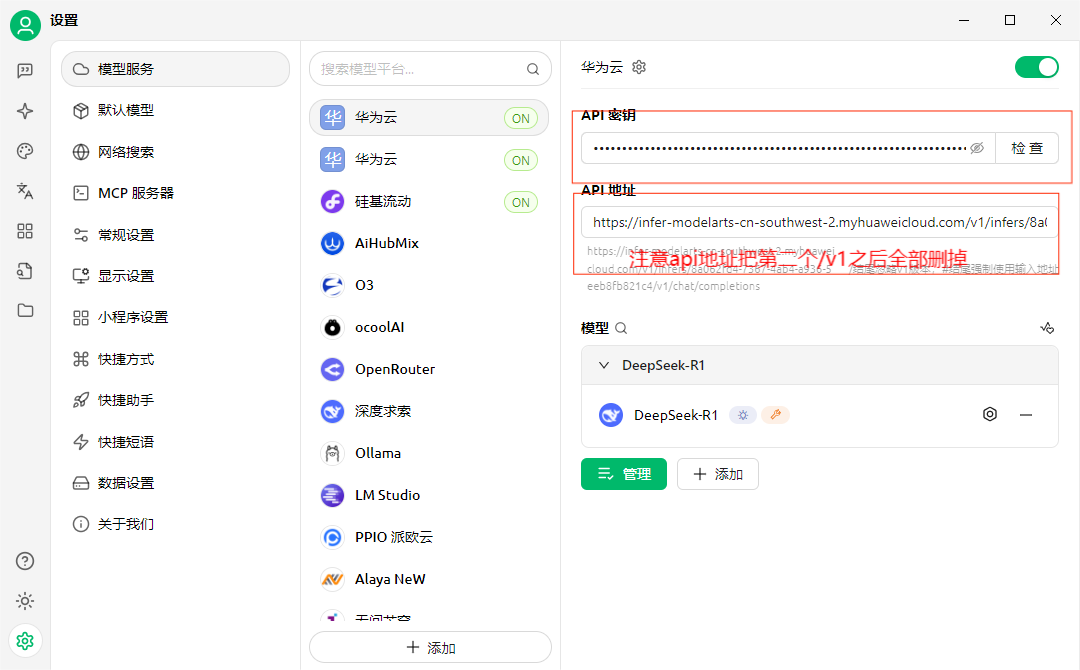
Task: Open the mini apps grid sidebar icon
Action: click(25, 231)
